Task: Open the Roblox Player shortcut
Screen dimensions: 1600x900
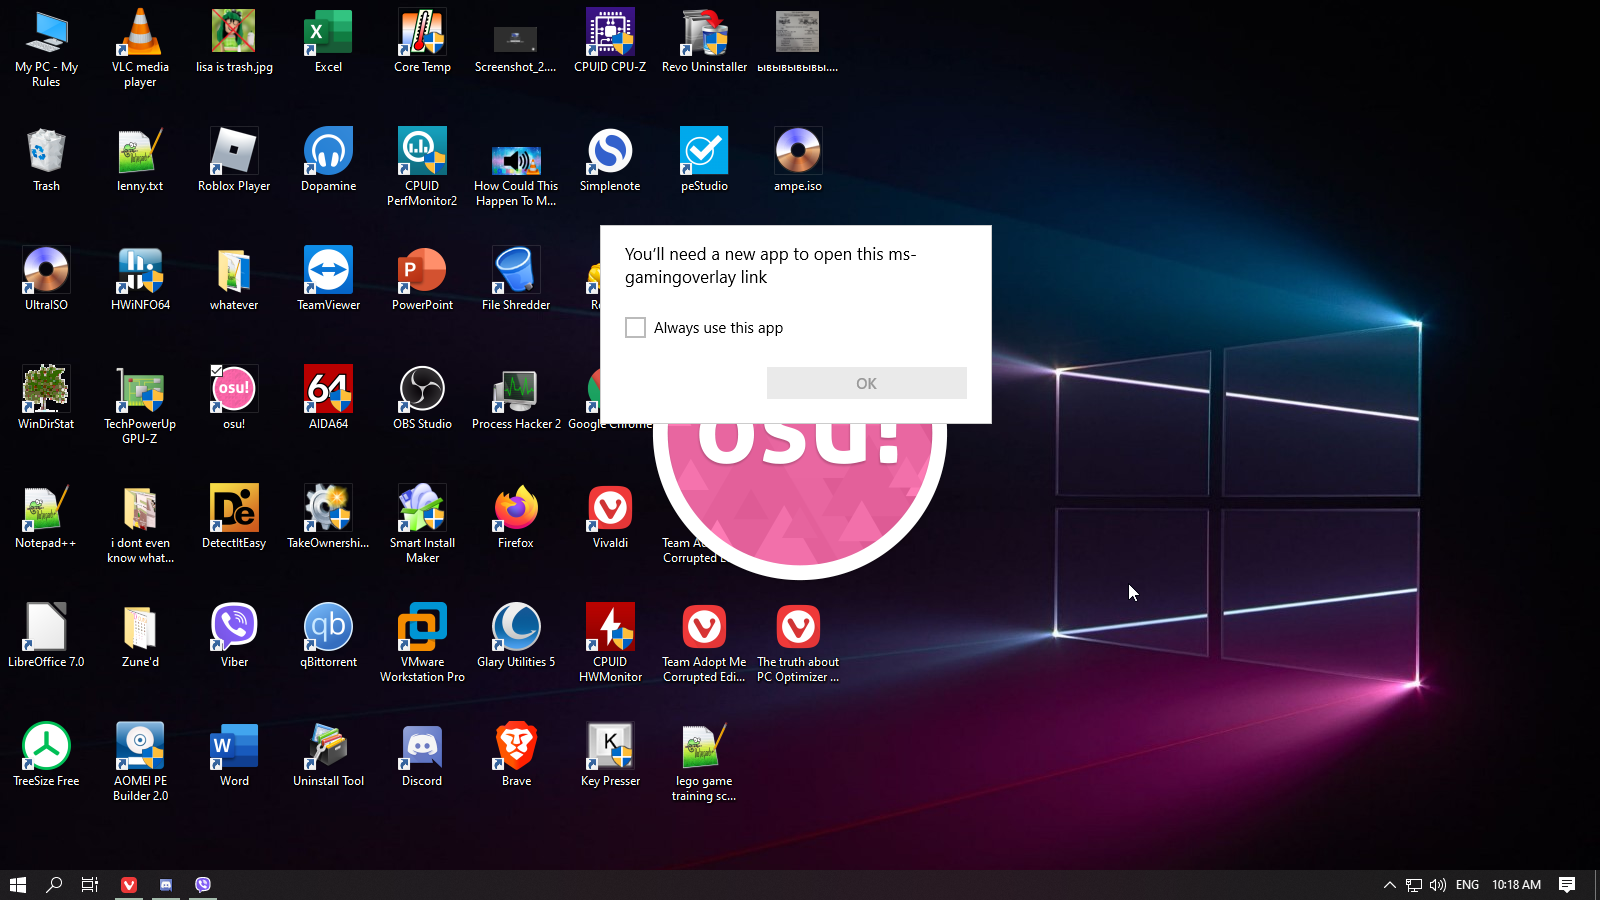Action: coord(234,160)
